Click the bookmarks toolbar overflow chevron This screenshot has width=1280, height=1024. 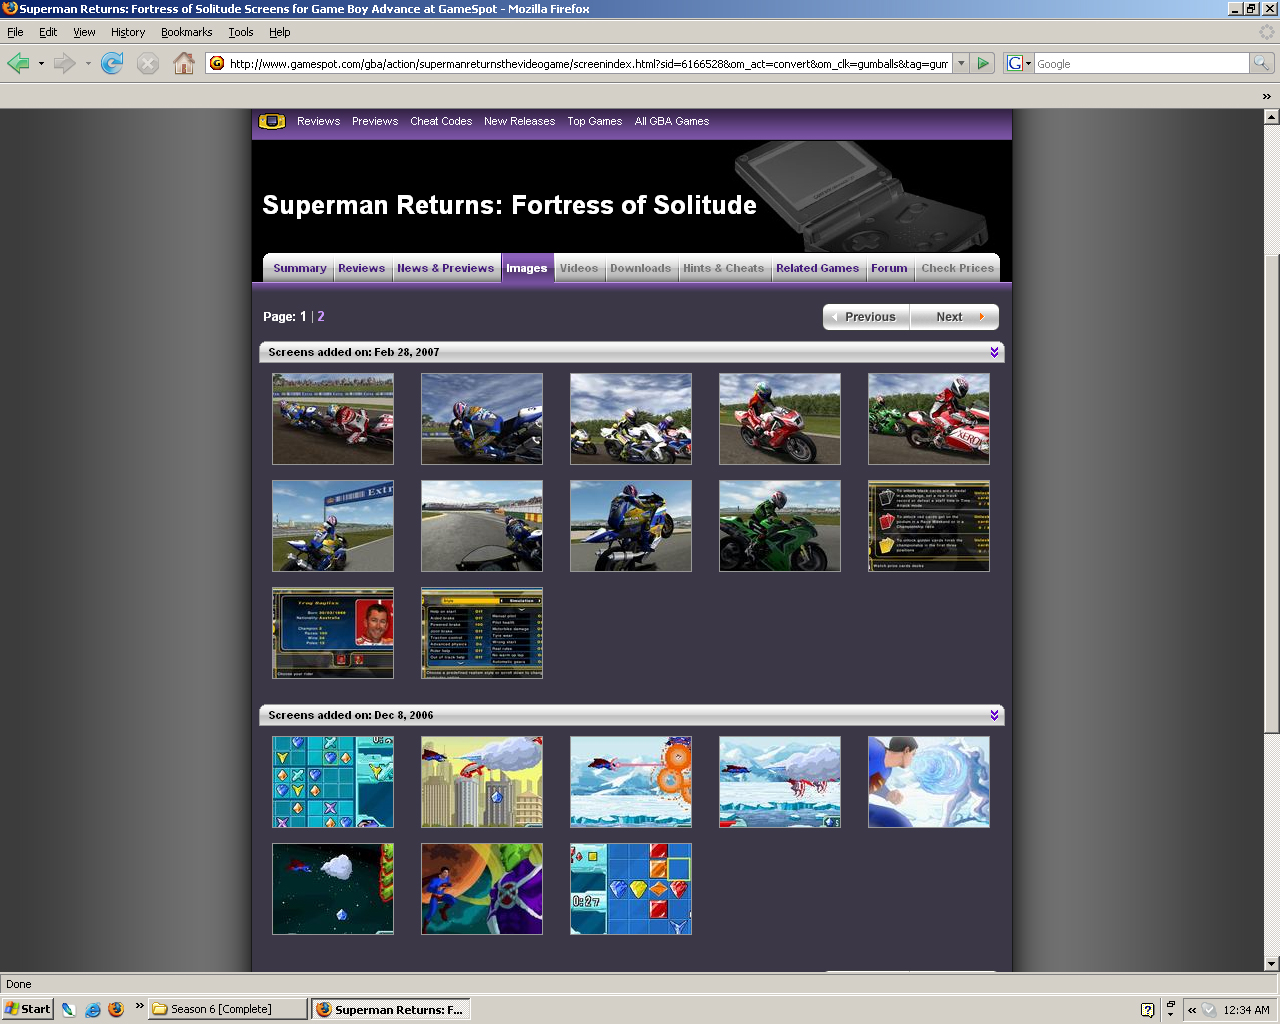1266,96
